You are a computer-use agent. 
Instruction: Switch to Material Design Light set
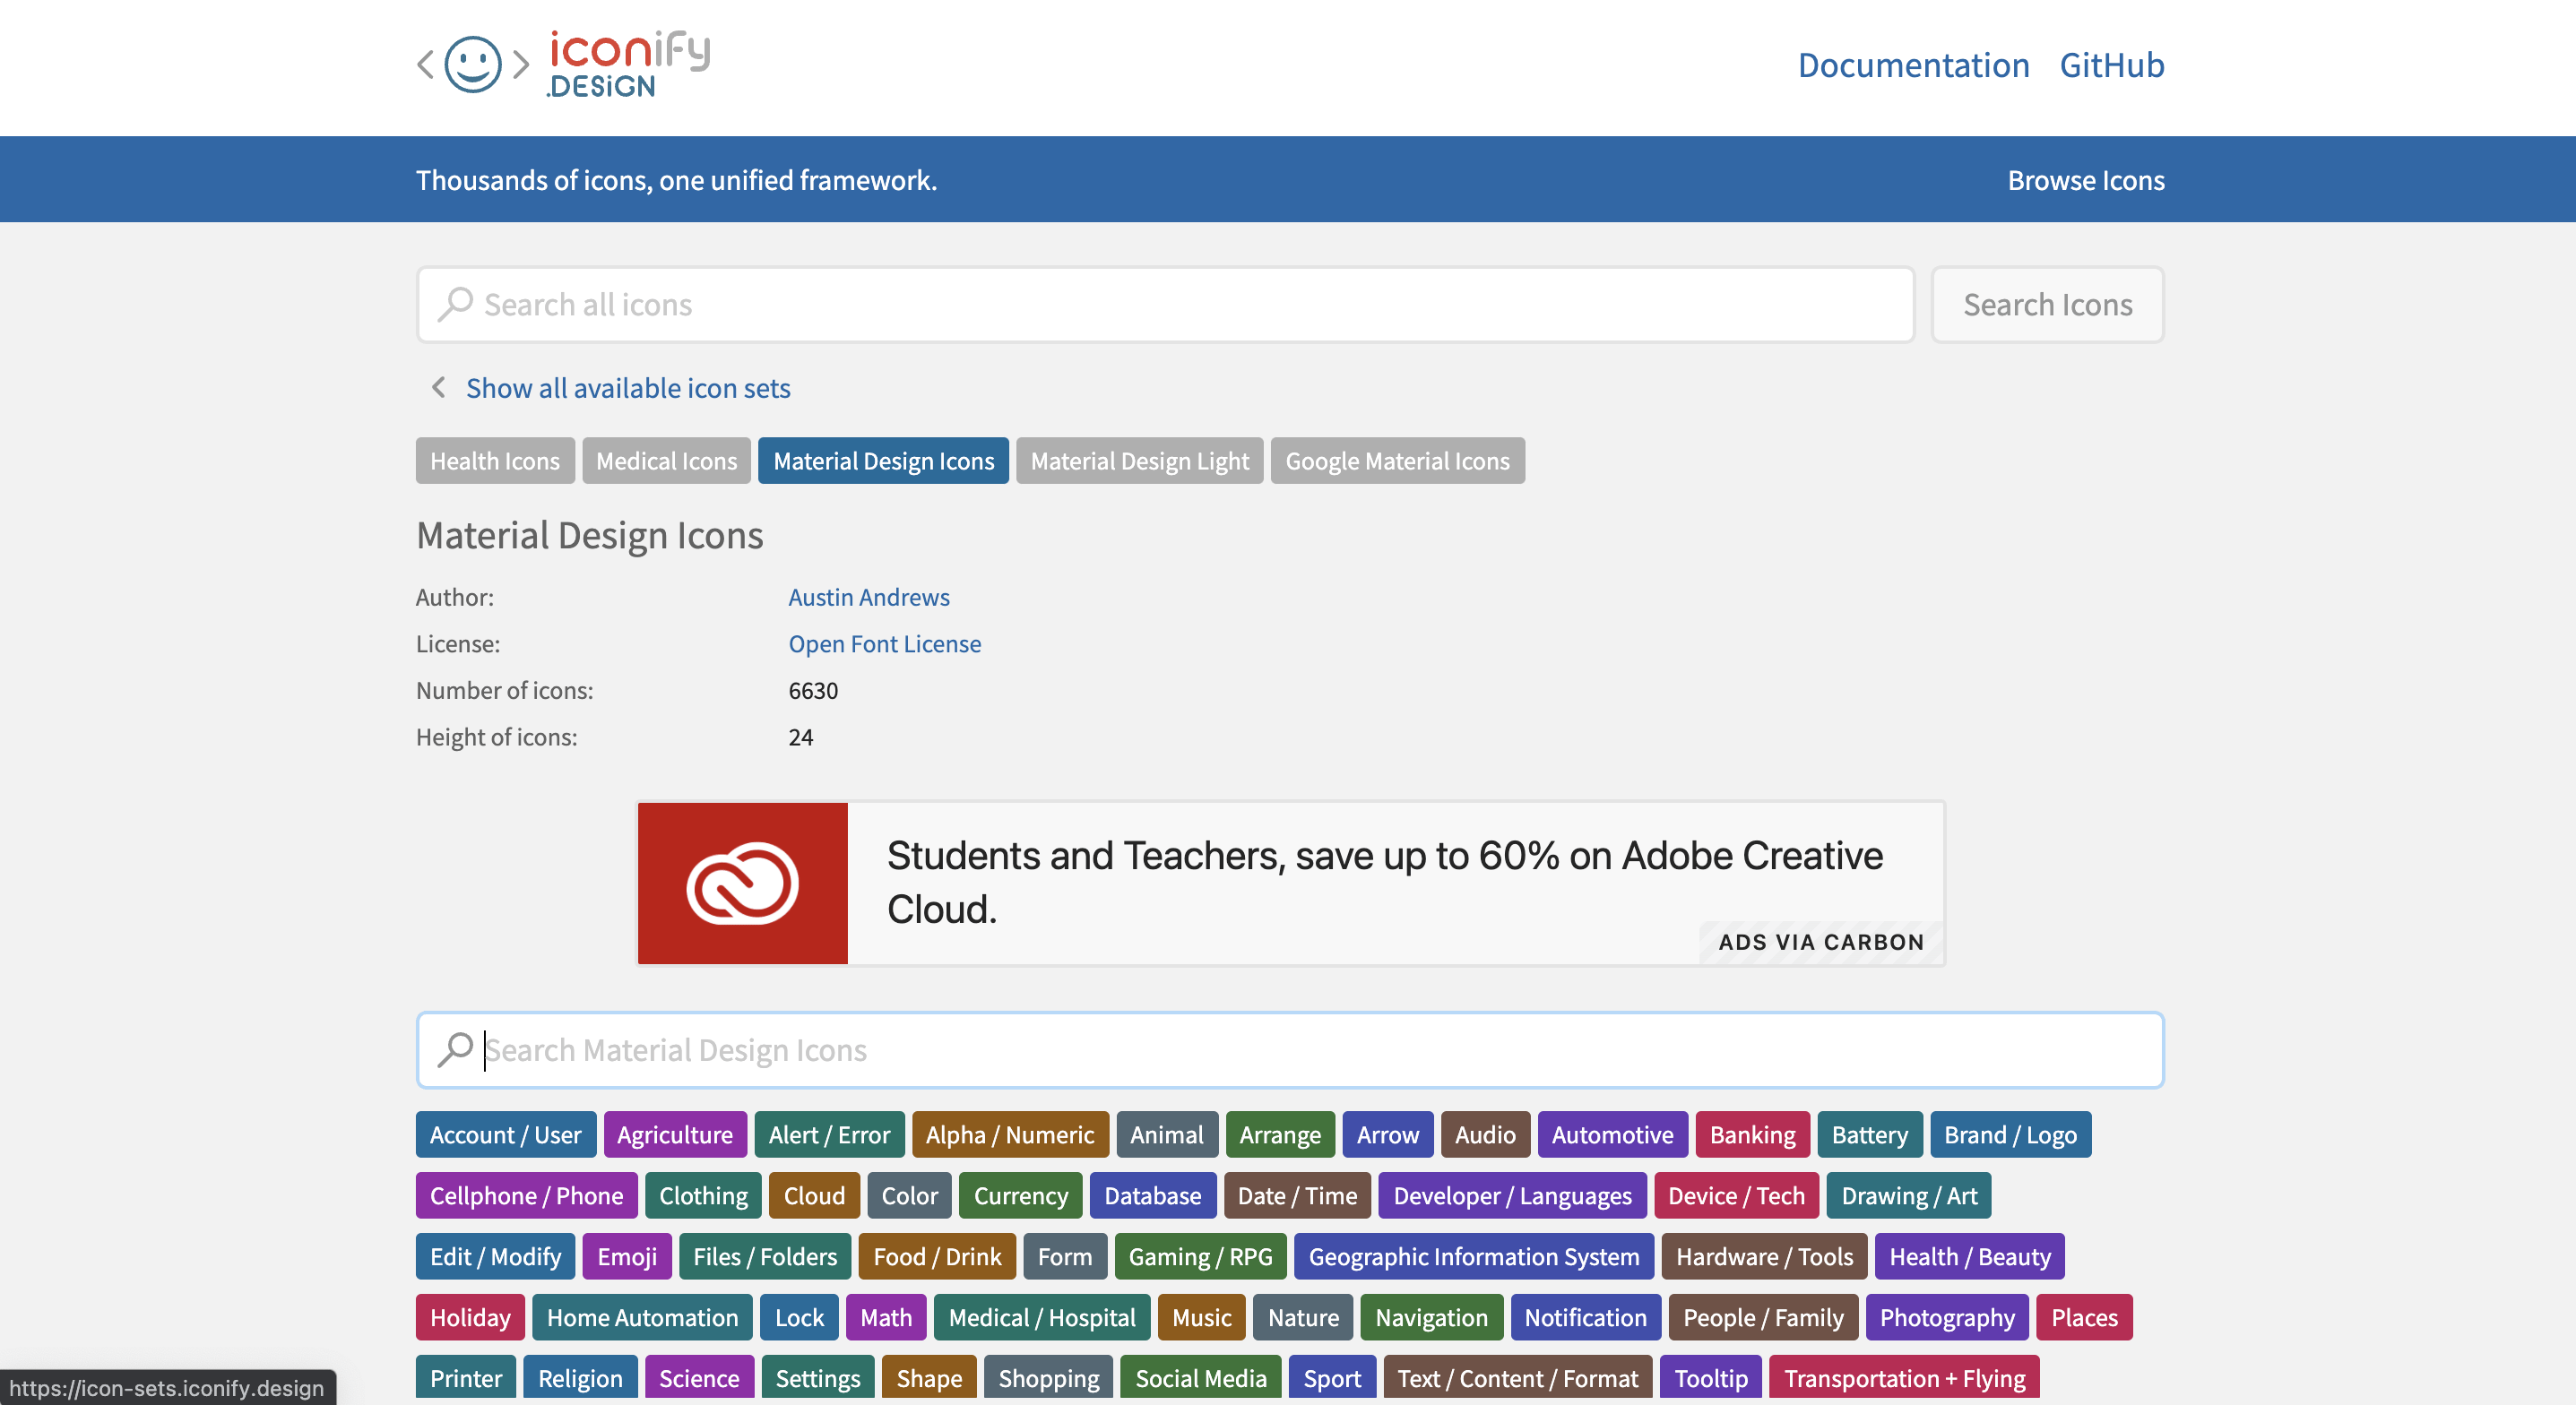1139,461
